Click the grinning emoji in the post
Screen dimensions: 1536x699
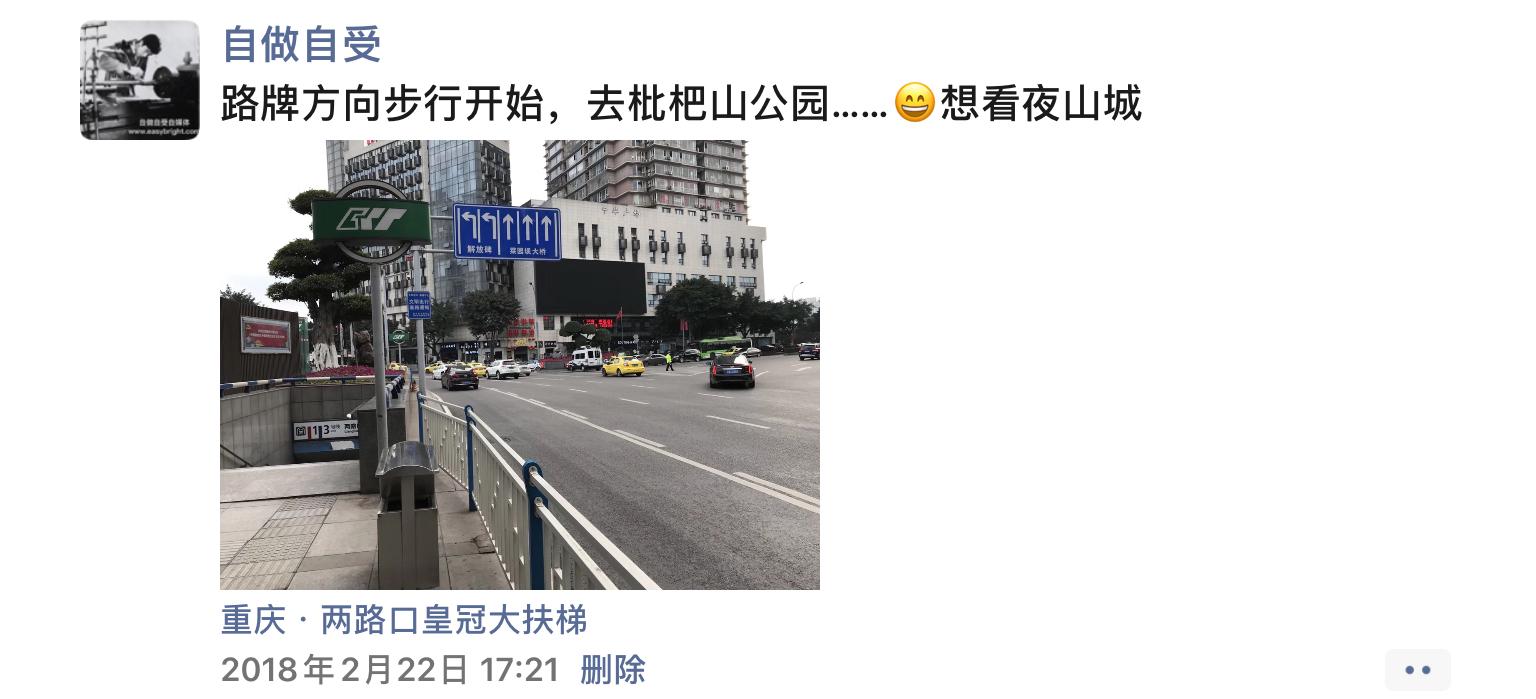coord(914,103)
